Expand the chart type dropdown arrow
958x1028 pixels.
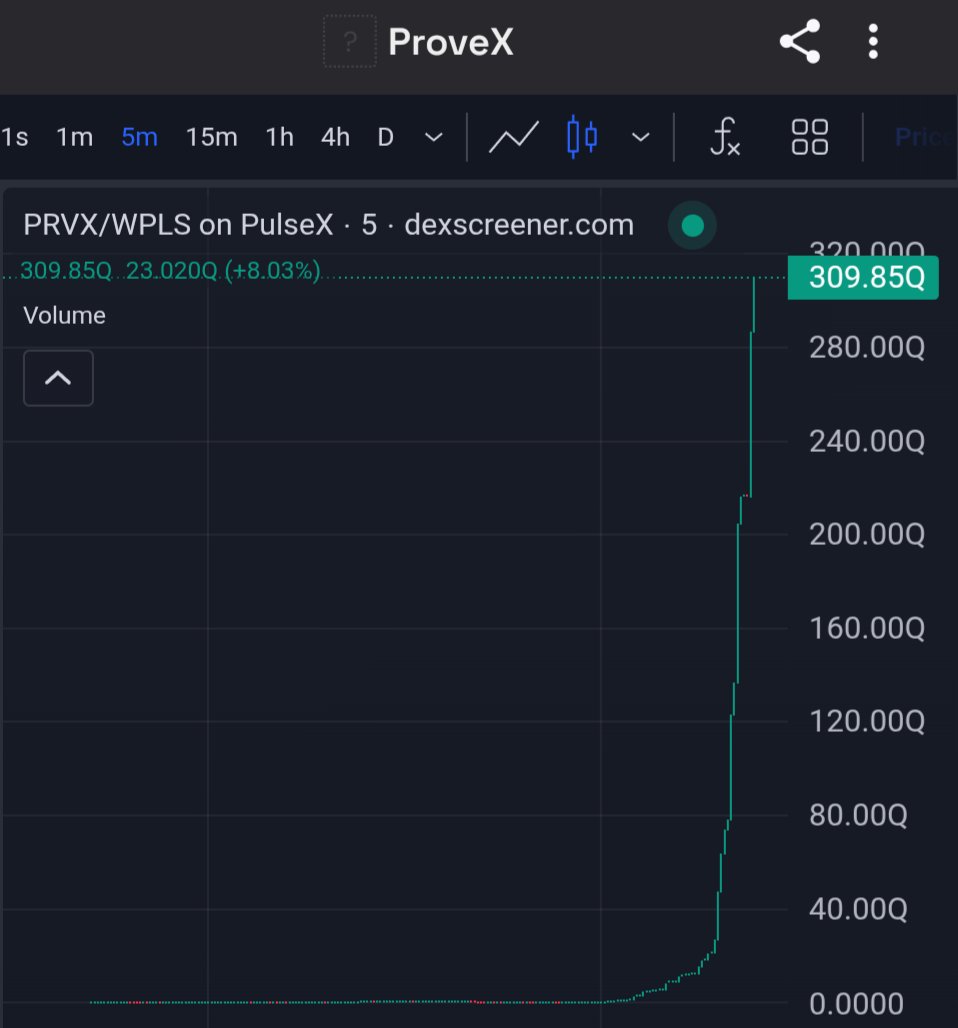point(641,138)
